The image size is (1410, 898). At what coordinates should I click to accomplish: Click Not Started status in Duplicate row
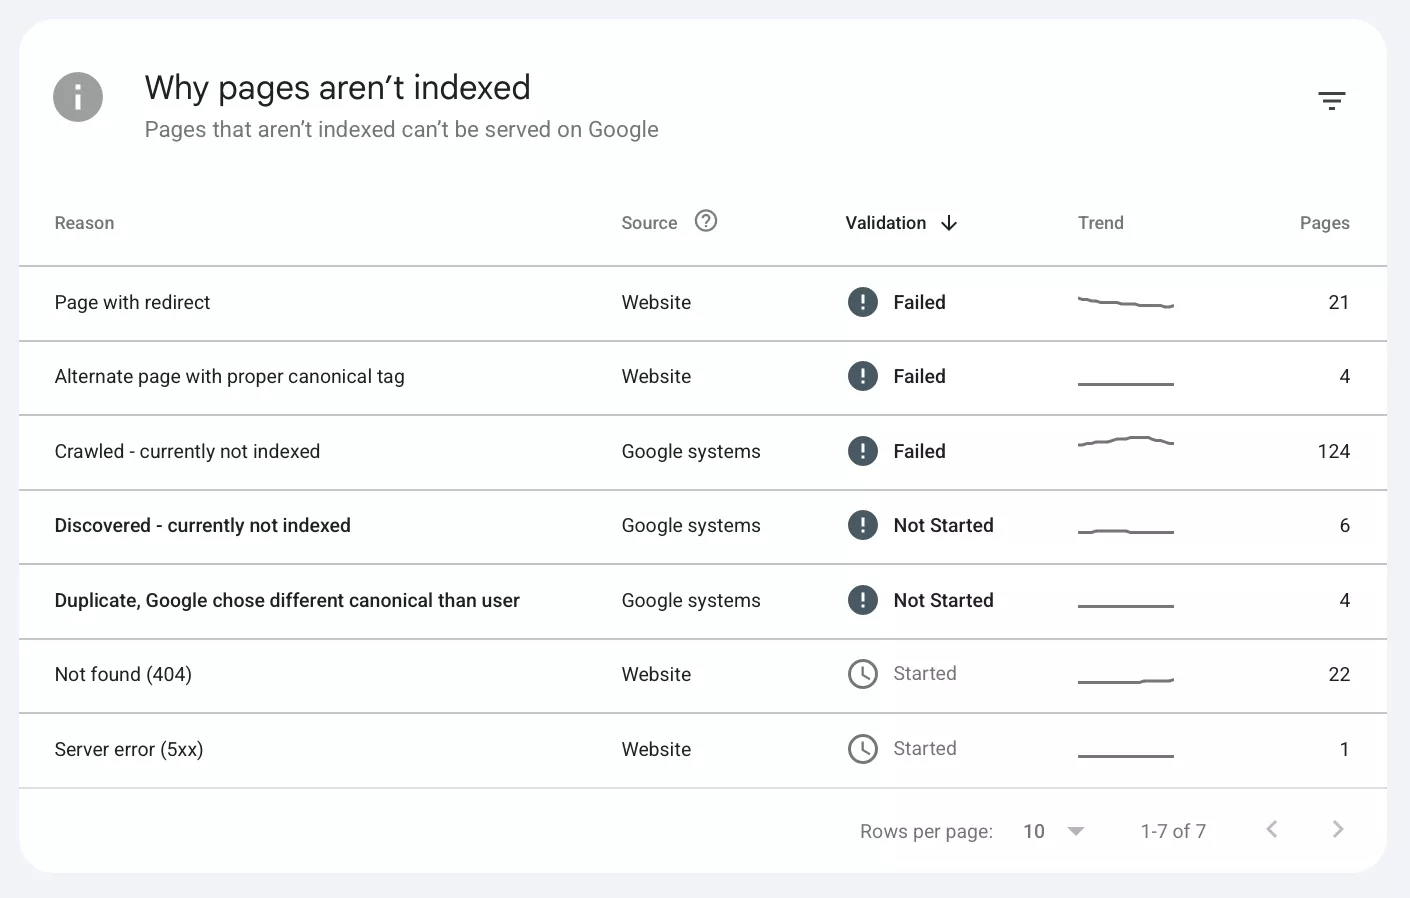click(x=943, y=600)
